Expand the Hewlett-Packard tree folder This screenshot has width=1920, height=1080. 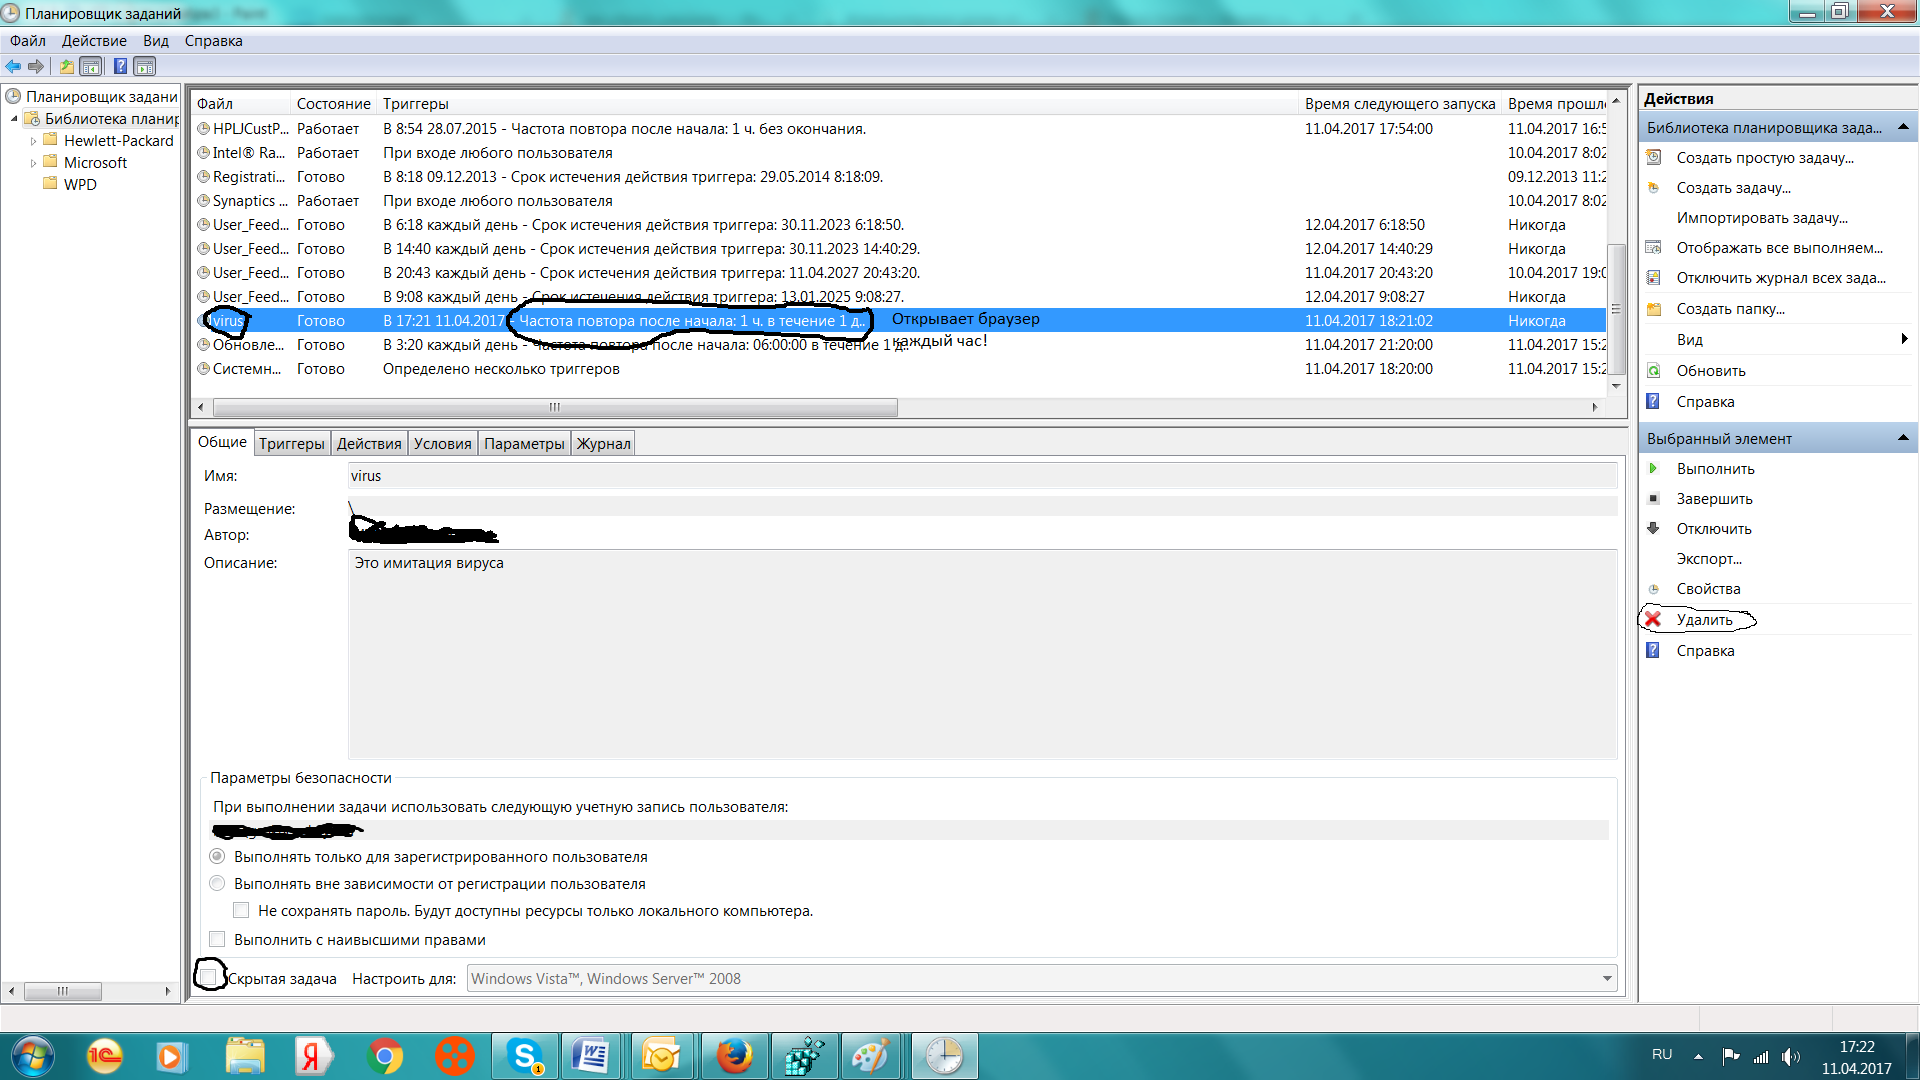point(33,141)
